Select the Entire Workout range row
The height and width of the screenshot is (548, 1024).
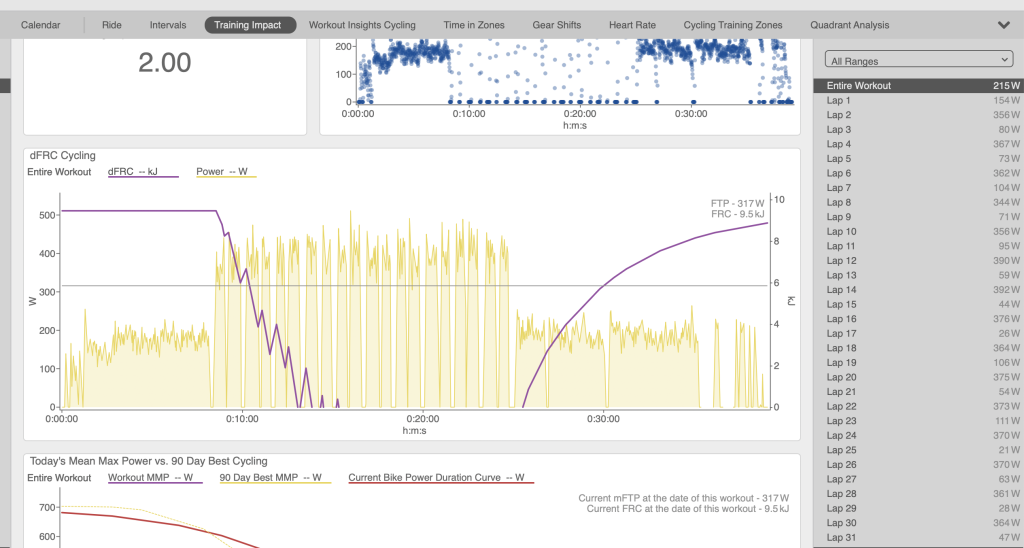click(918, 86)
